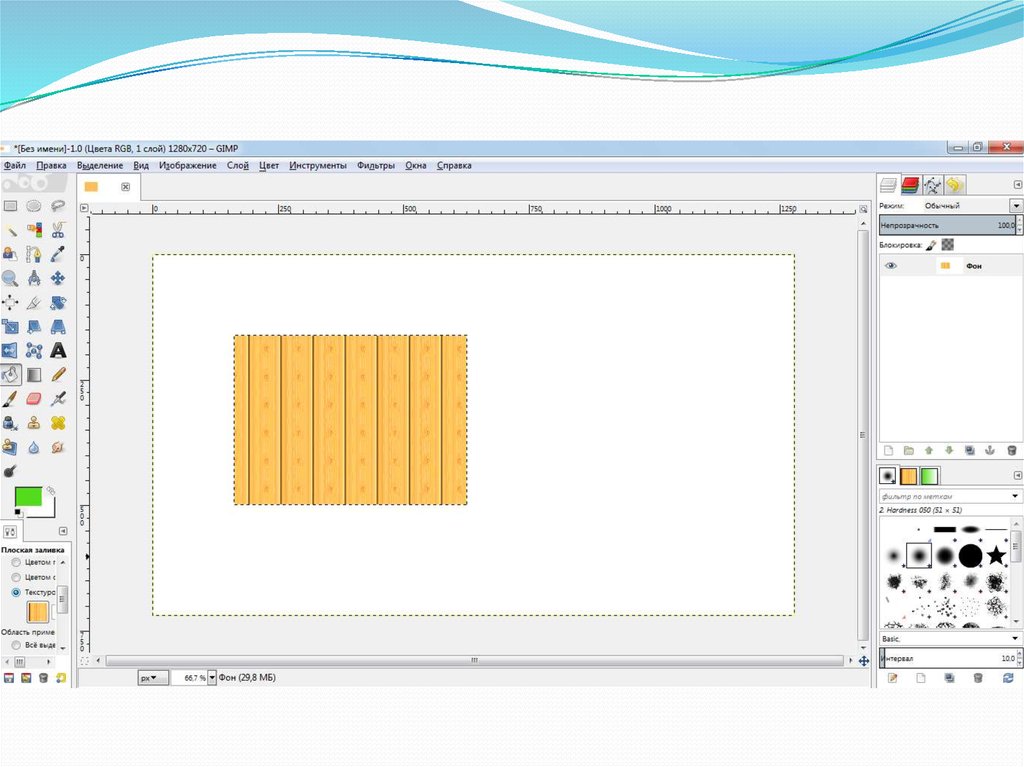Hide the Фон layer via eye icon
1024x767 pixels.
point(890,266)
